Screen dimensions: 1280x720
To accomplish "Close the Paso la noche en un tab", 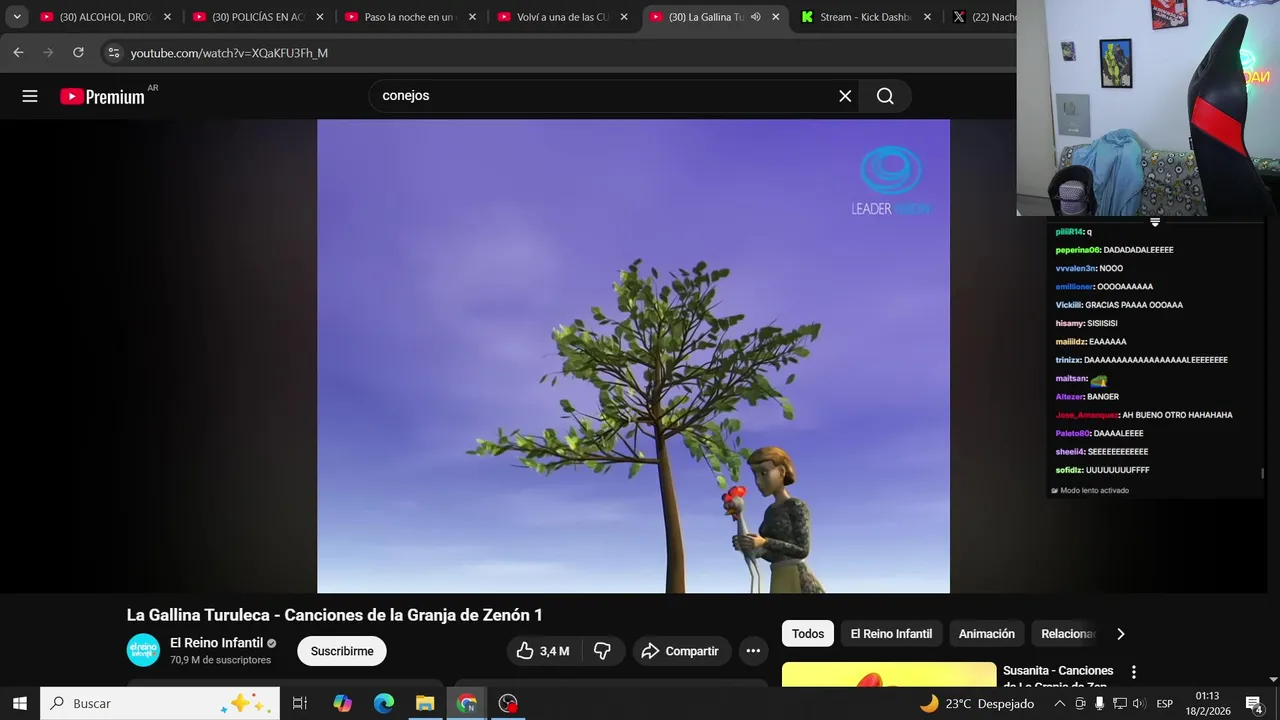I will coord(472,17).
